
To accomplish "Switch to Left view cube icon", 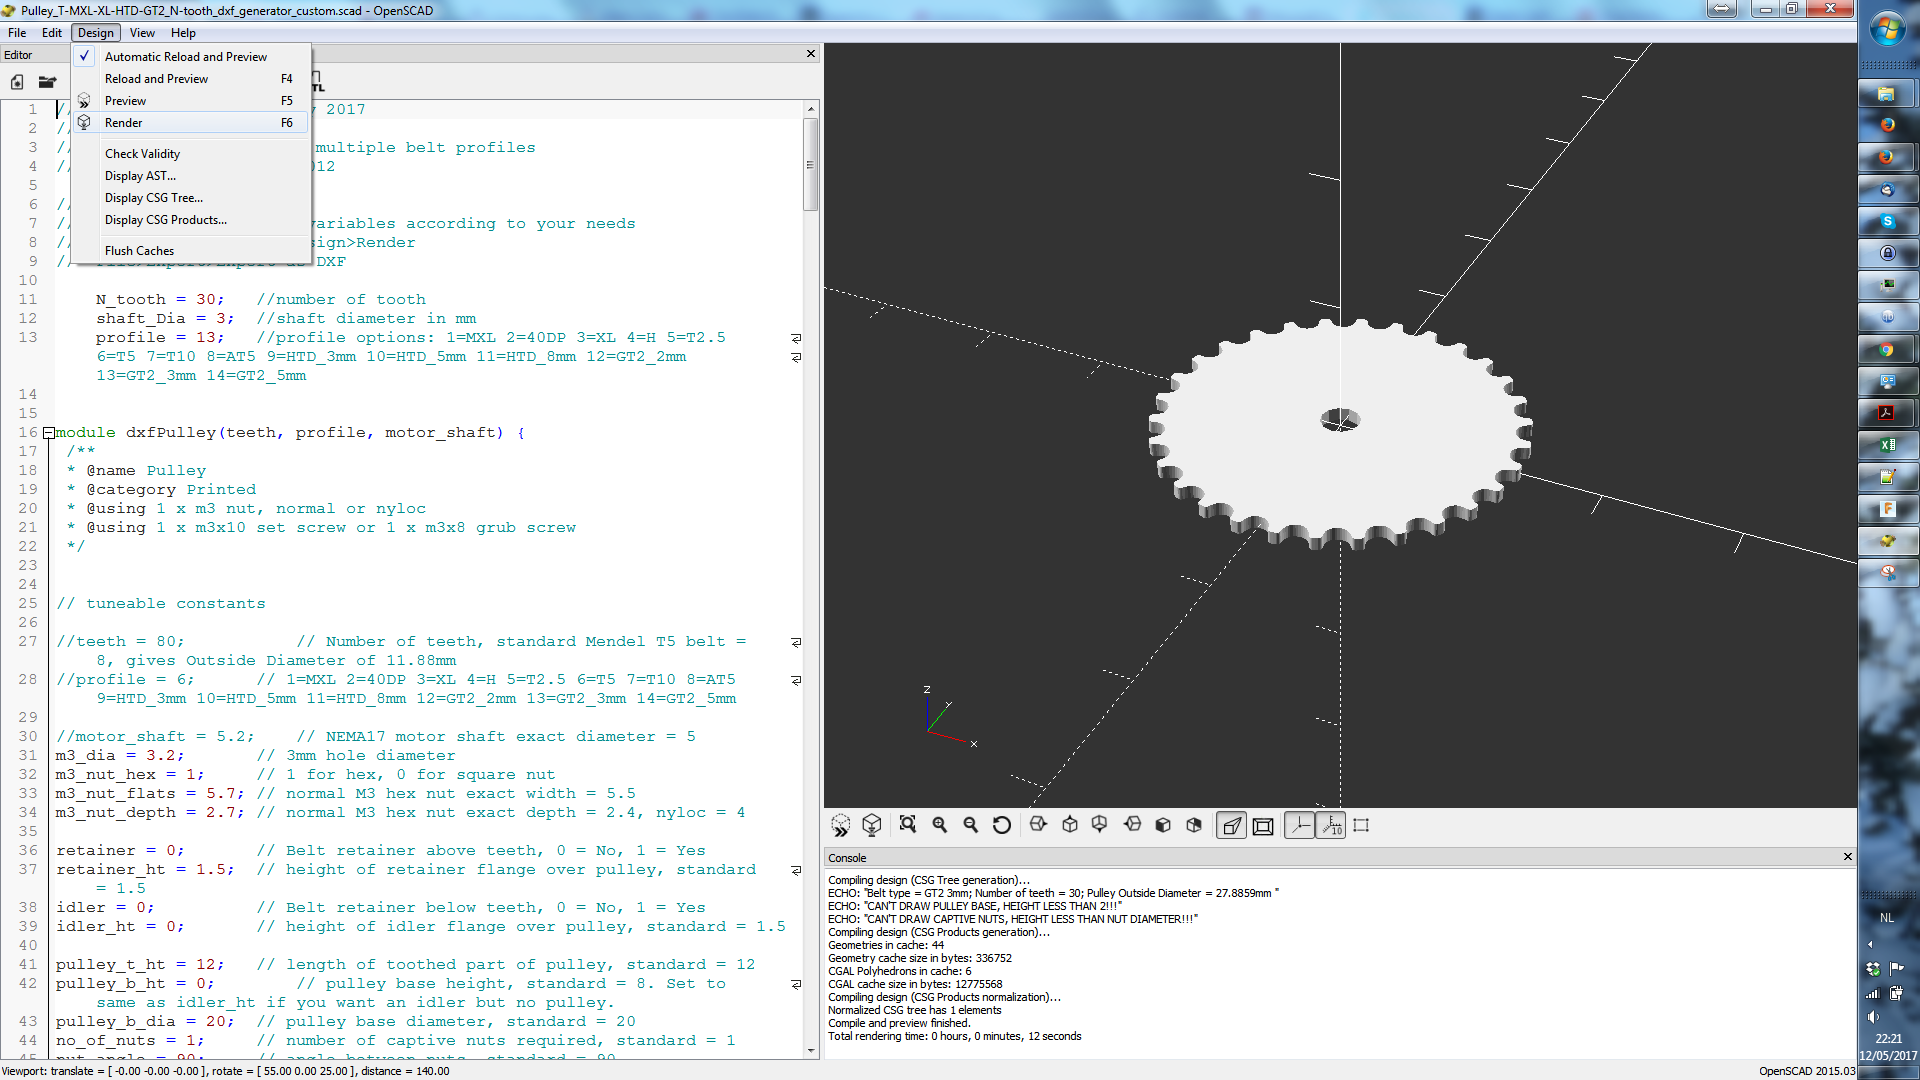I will pos(1132,825).
